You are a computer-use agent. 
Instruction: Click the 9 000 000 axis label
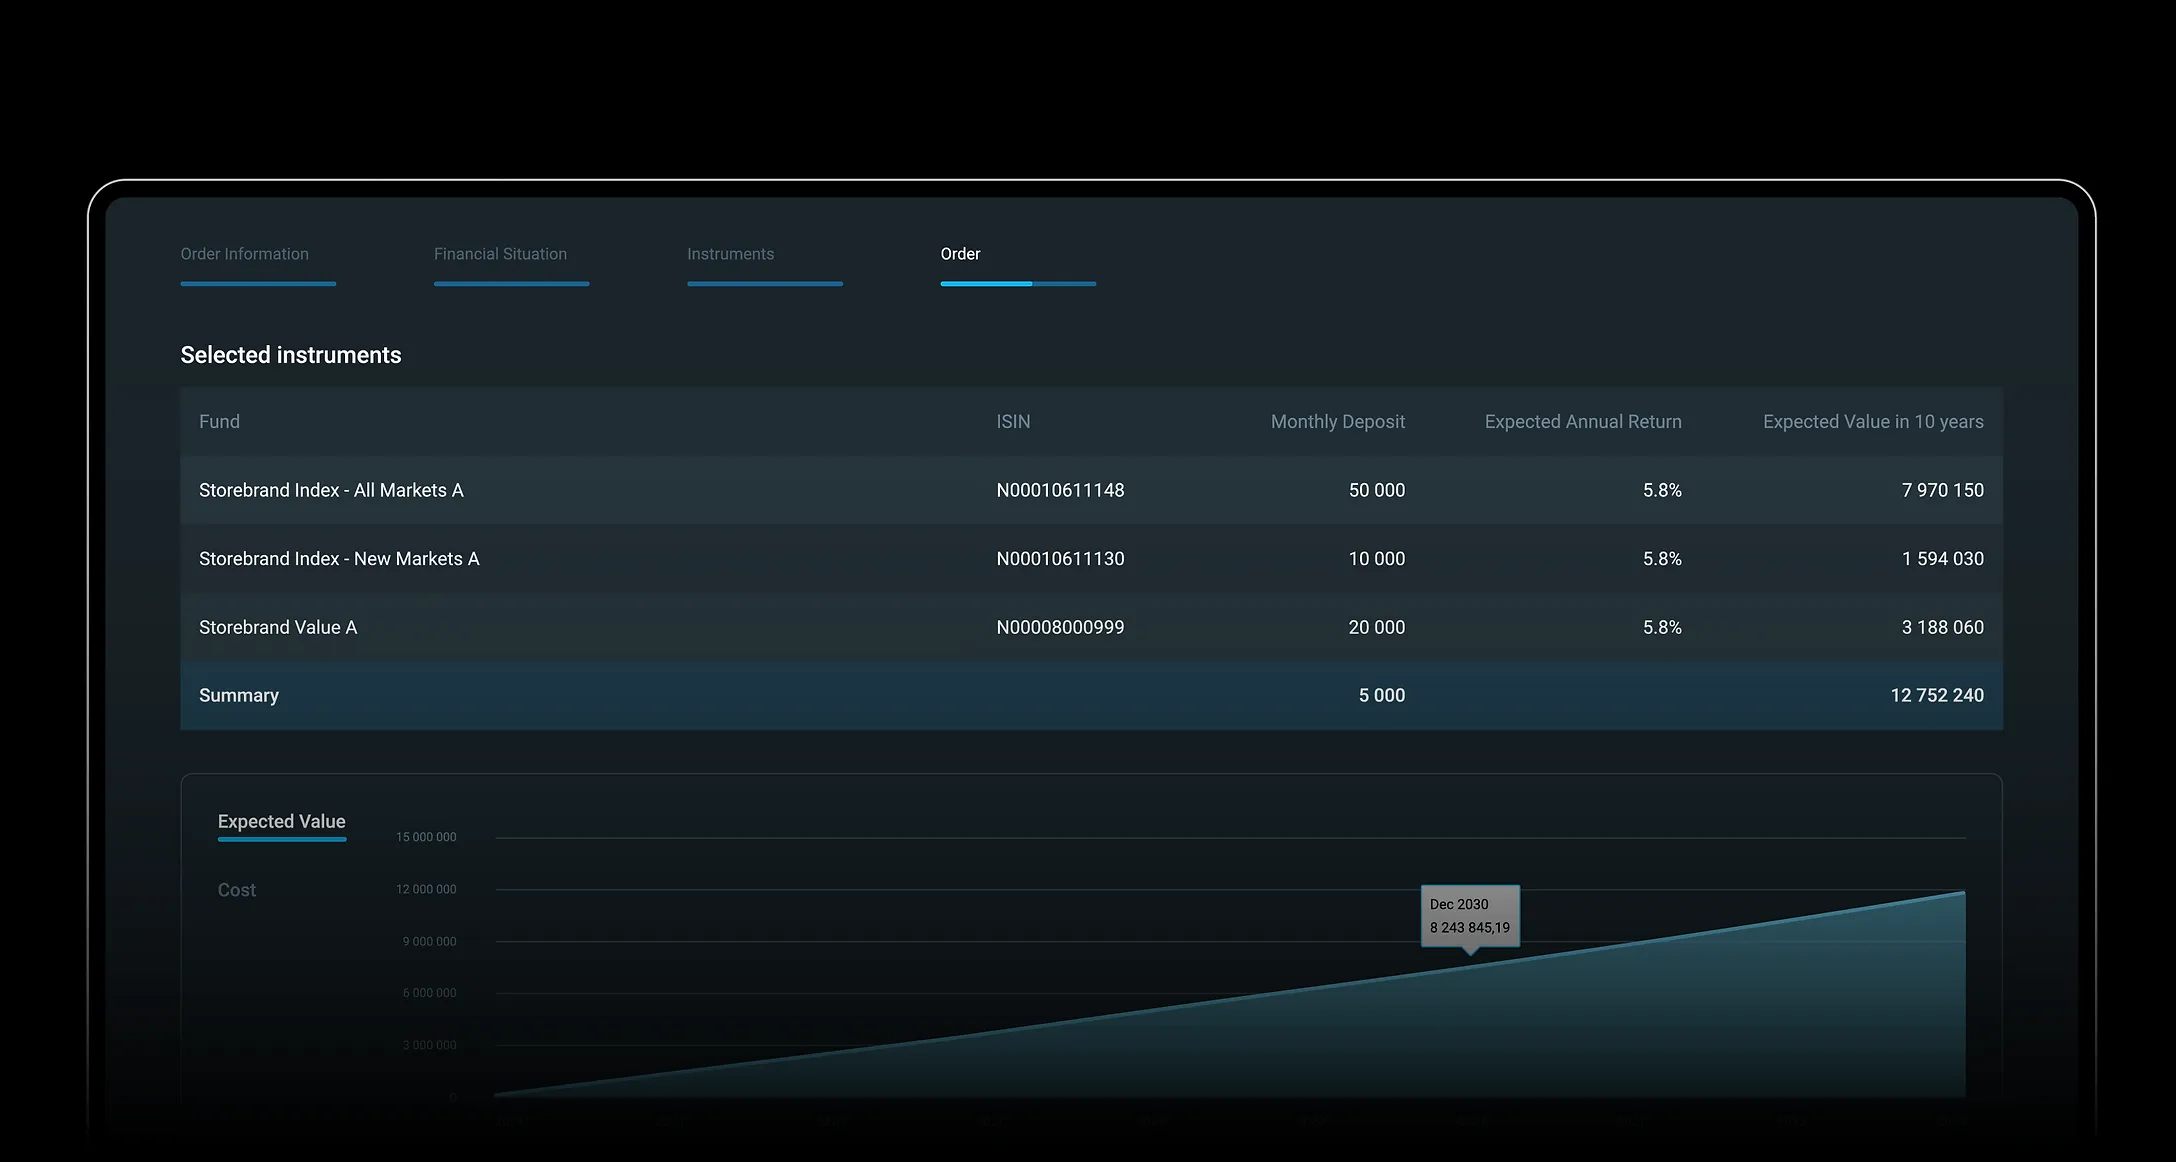(x=430, y=941)
